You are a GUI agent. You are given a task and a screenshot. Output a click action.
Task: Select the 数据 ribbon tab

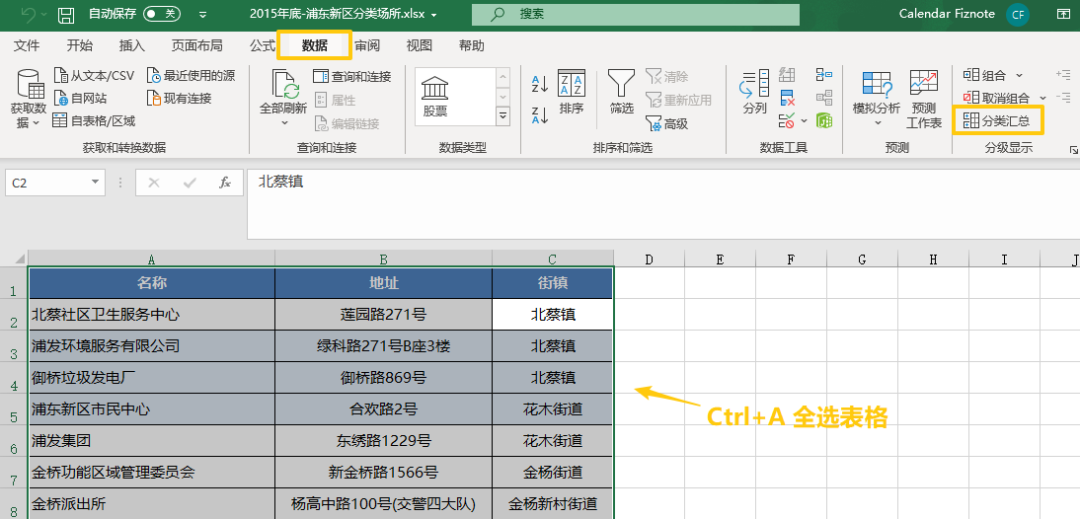tap(314, 45)
